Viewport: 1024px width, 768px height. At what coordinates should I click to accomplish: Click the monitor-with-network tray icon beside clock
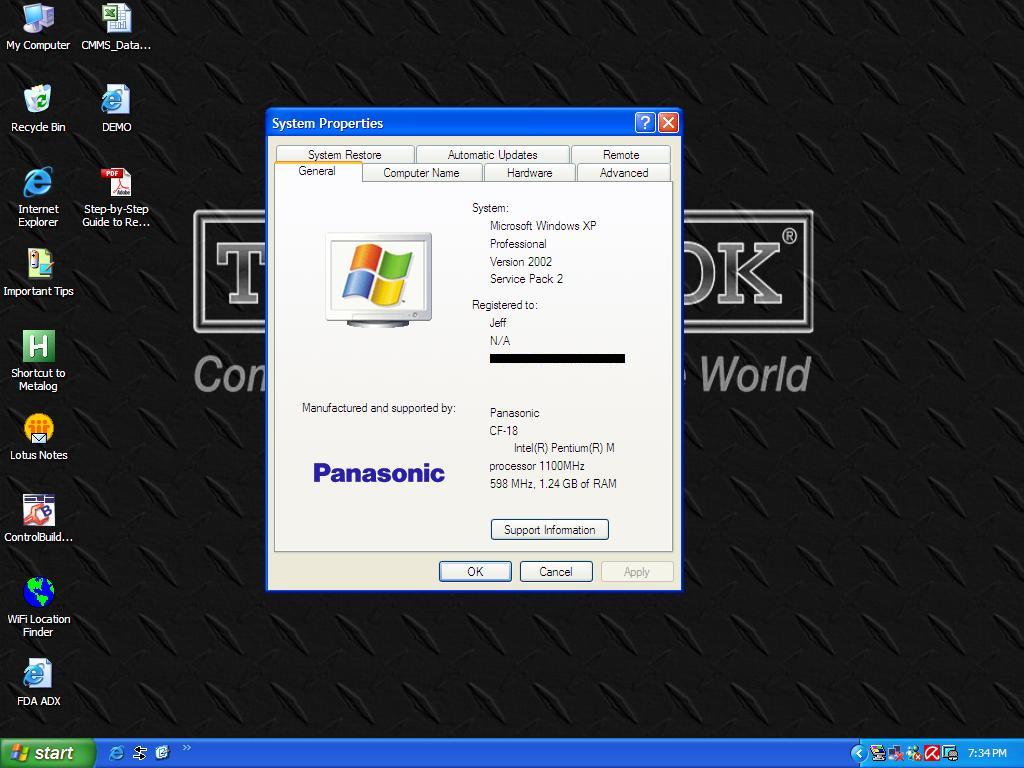[x=949, y=754]
